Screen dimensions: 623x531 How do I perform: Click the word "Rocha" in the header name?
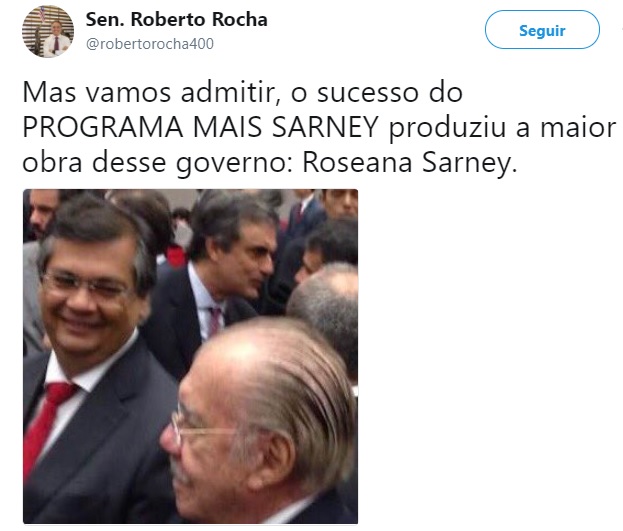(239, 19)
